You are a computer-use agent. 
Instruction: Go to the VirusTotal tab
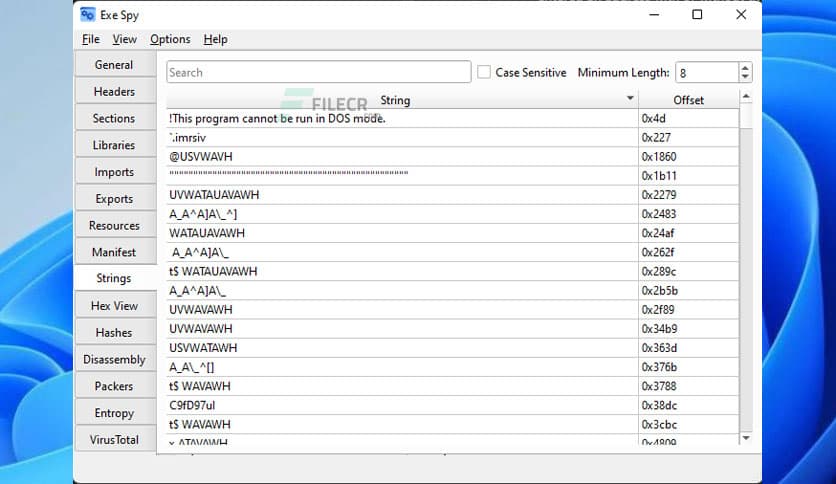pyautogui.click(x=114, y=440)
